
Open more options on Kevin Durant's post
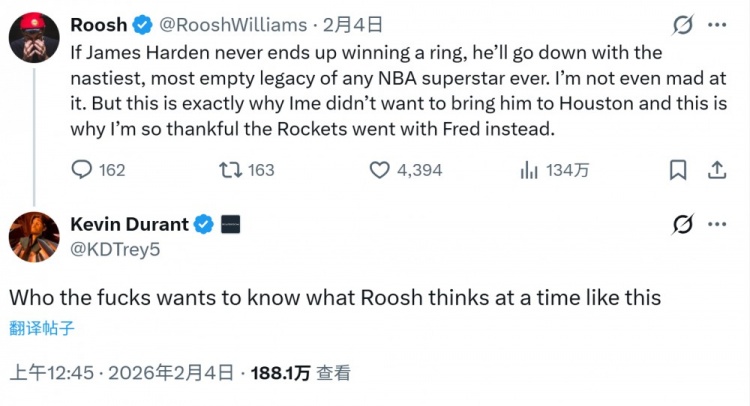point(716,224)
